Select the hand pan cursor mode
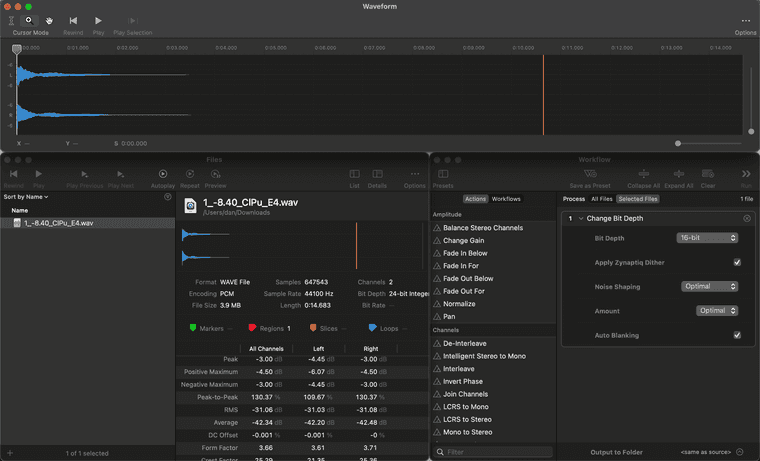This screenshot has width=760, height=461. [x=49, y=21]
